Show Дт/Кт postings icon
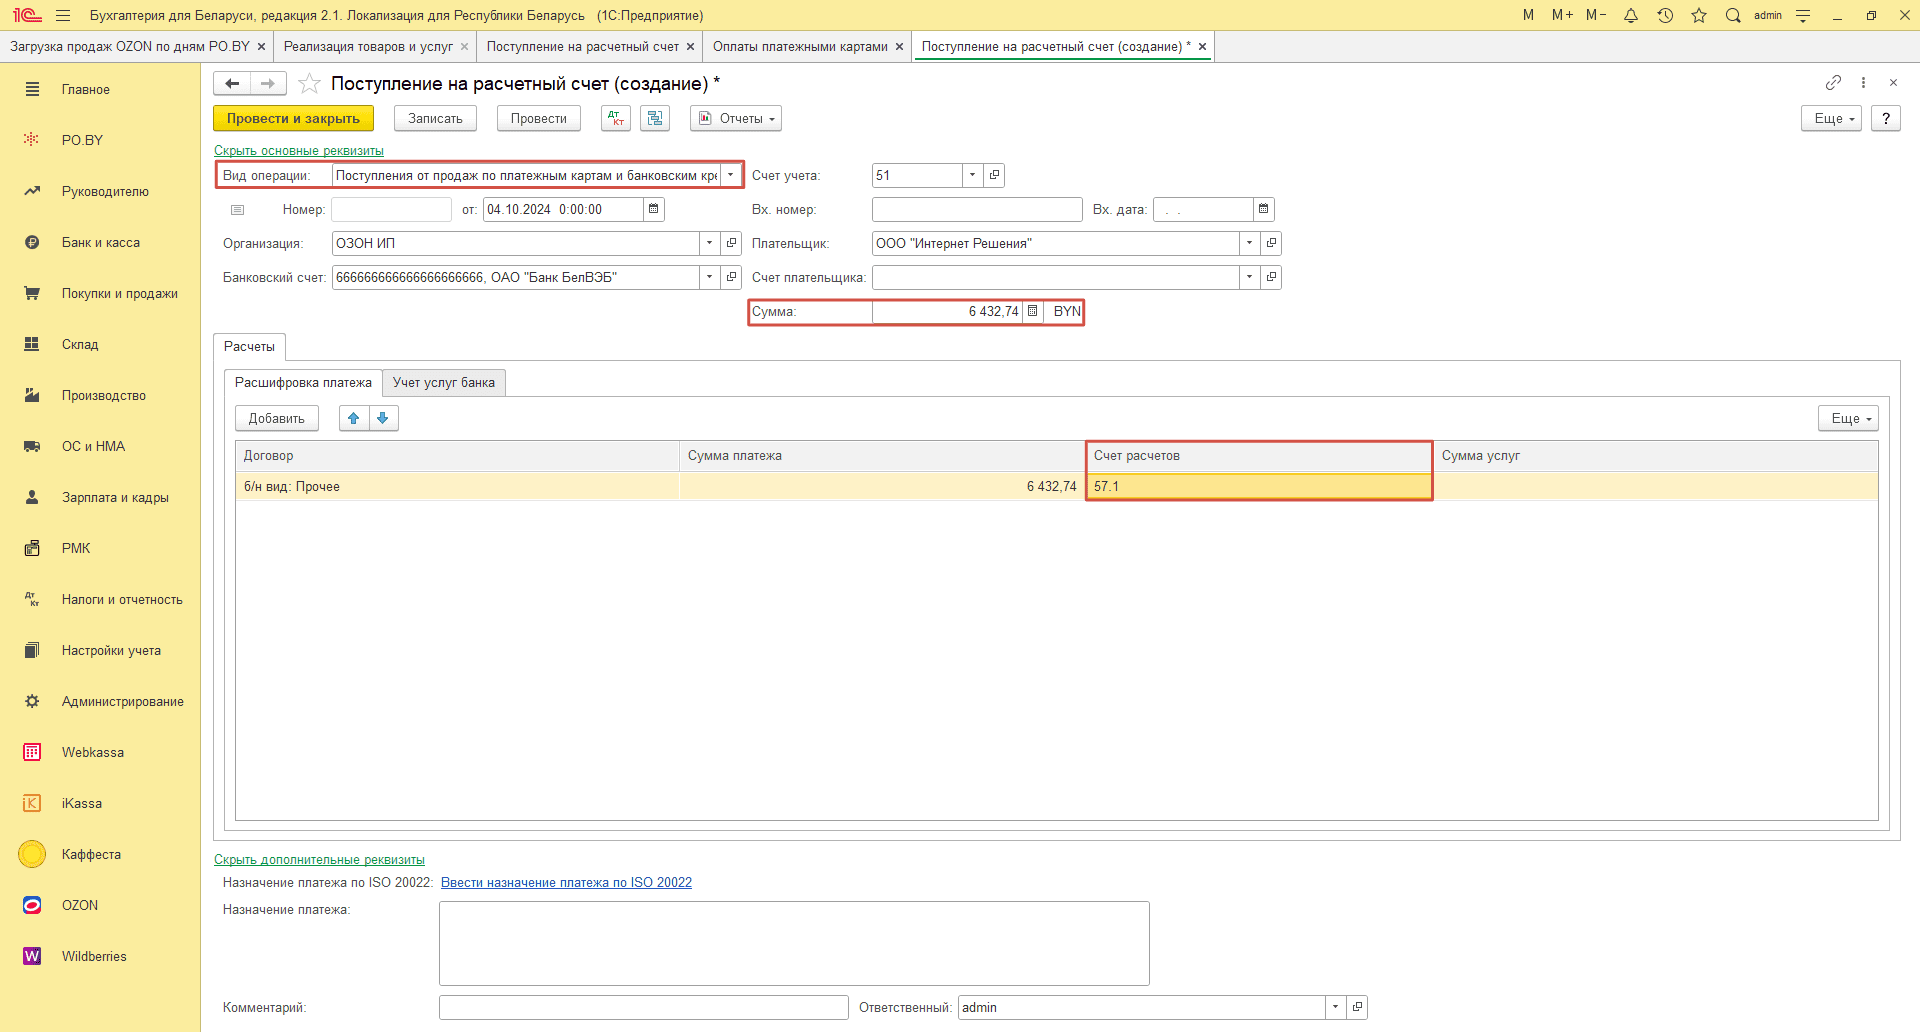Screen dimensions: 1920x1032 [x=616, y=118]
